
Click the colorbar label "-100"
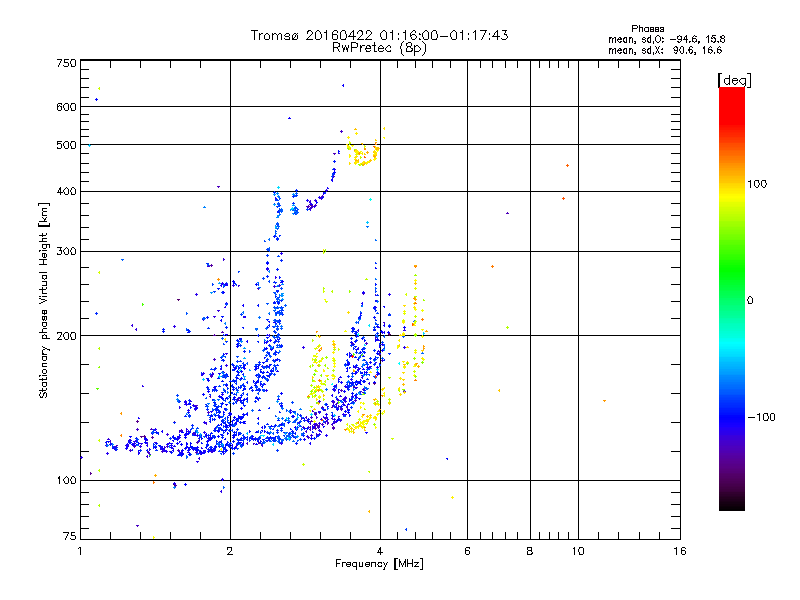click(x=761, y=417)
